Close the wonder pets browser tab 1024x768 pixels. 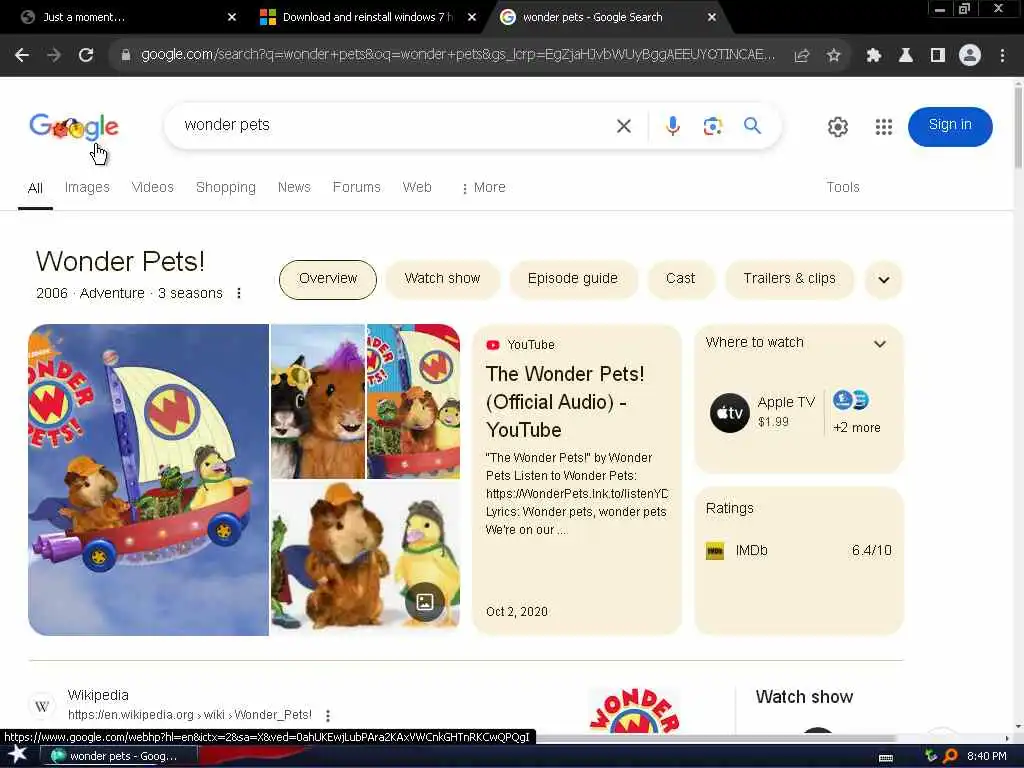(712, 17)
